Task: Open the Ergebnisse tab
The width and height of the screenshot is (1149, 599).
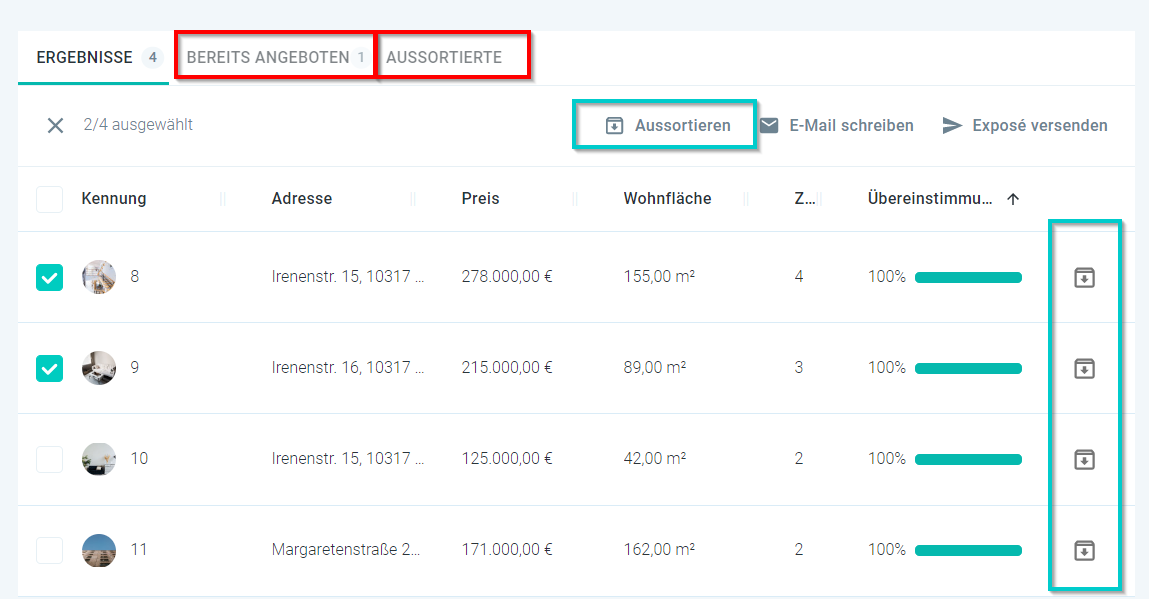Action: 85,58
